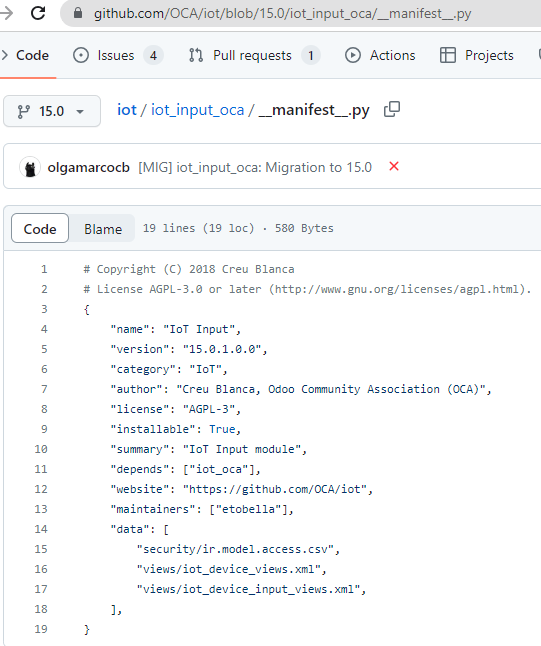This screenshot has width=541, height=646.
Task: Click the version "15.0.1.0.0" line
Action: (189, 349)
